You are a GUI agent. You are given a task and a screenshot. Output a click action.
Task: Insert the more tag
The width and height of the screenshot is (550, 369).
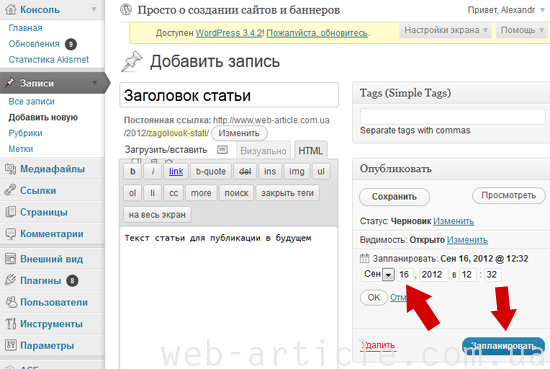pyautogui.click(x=201, y=193)
